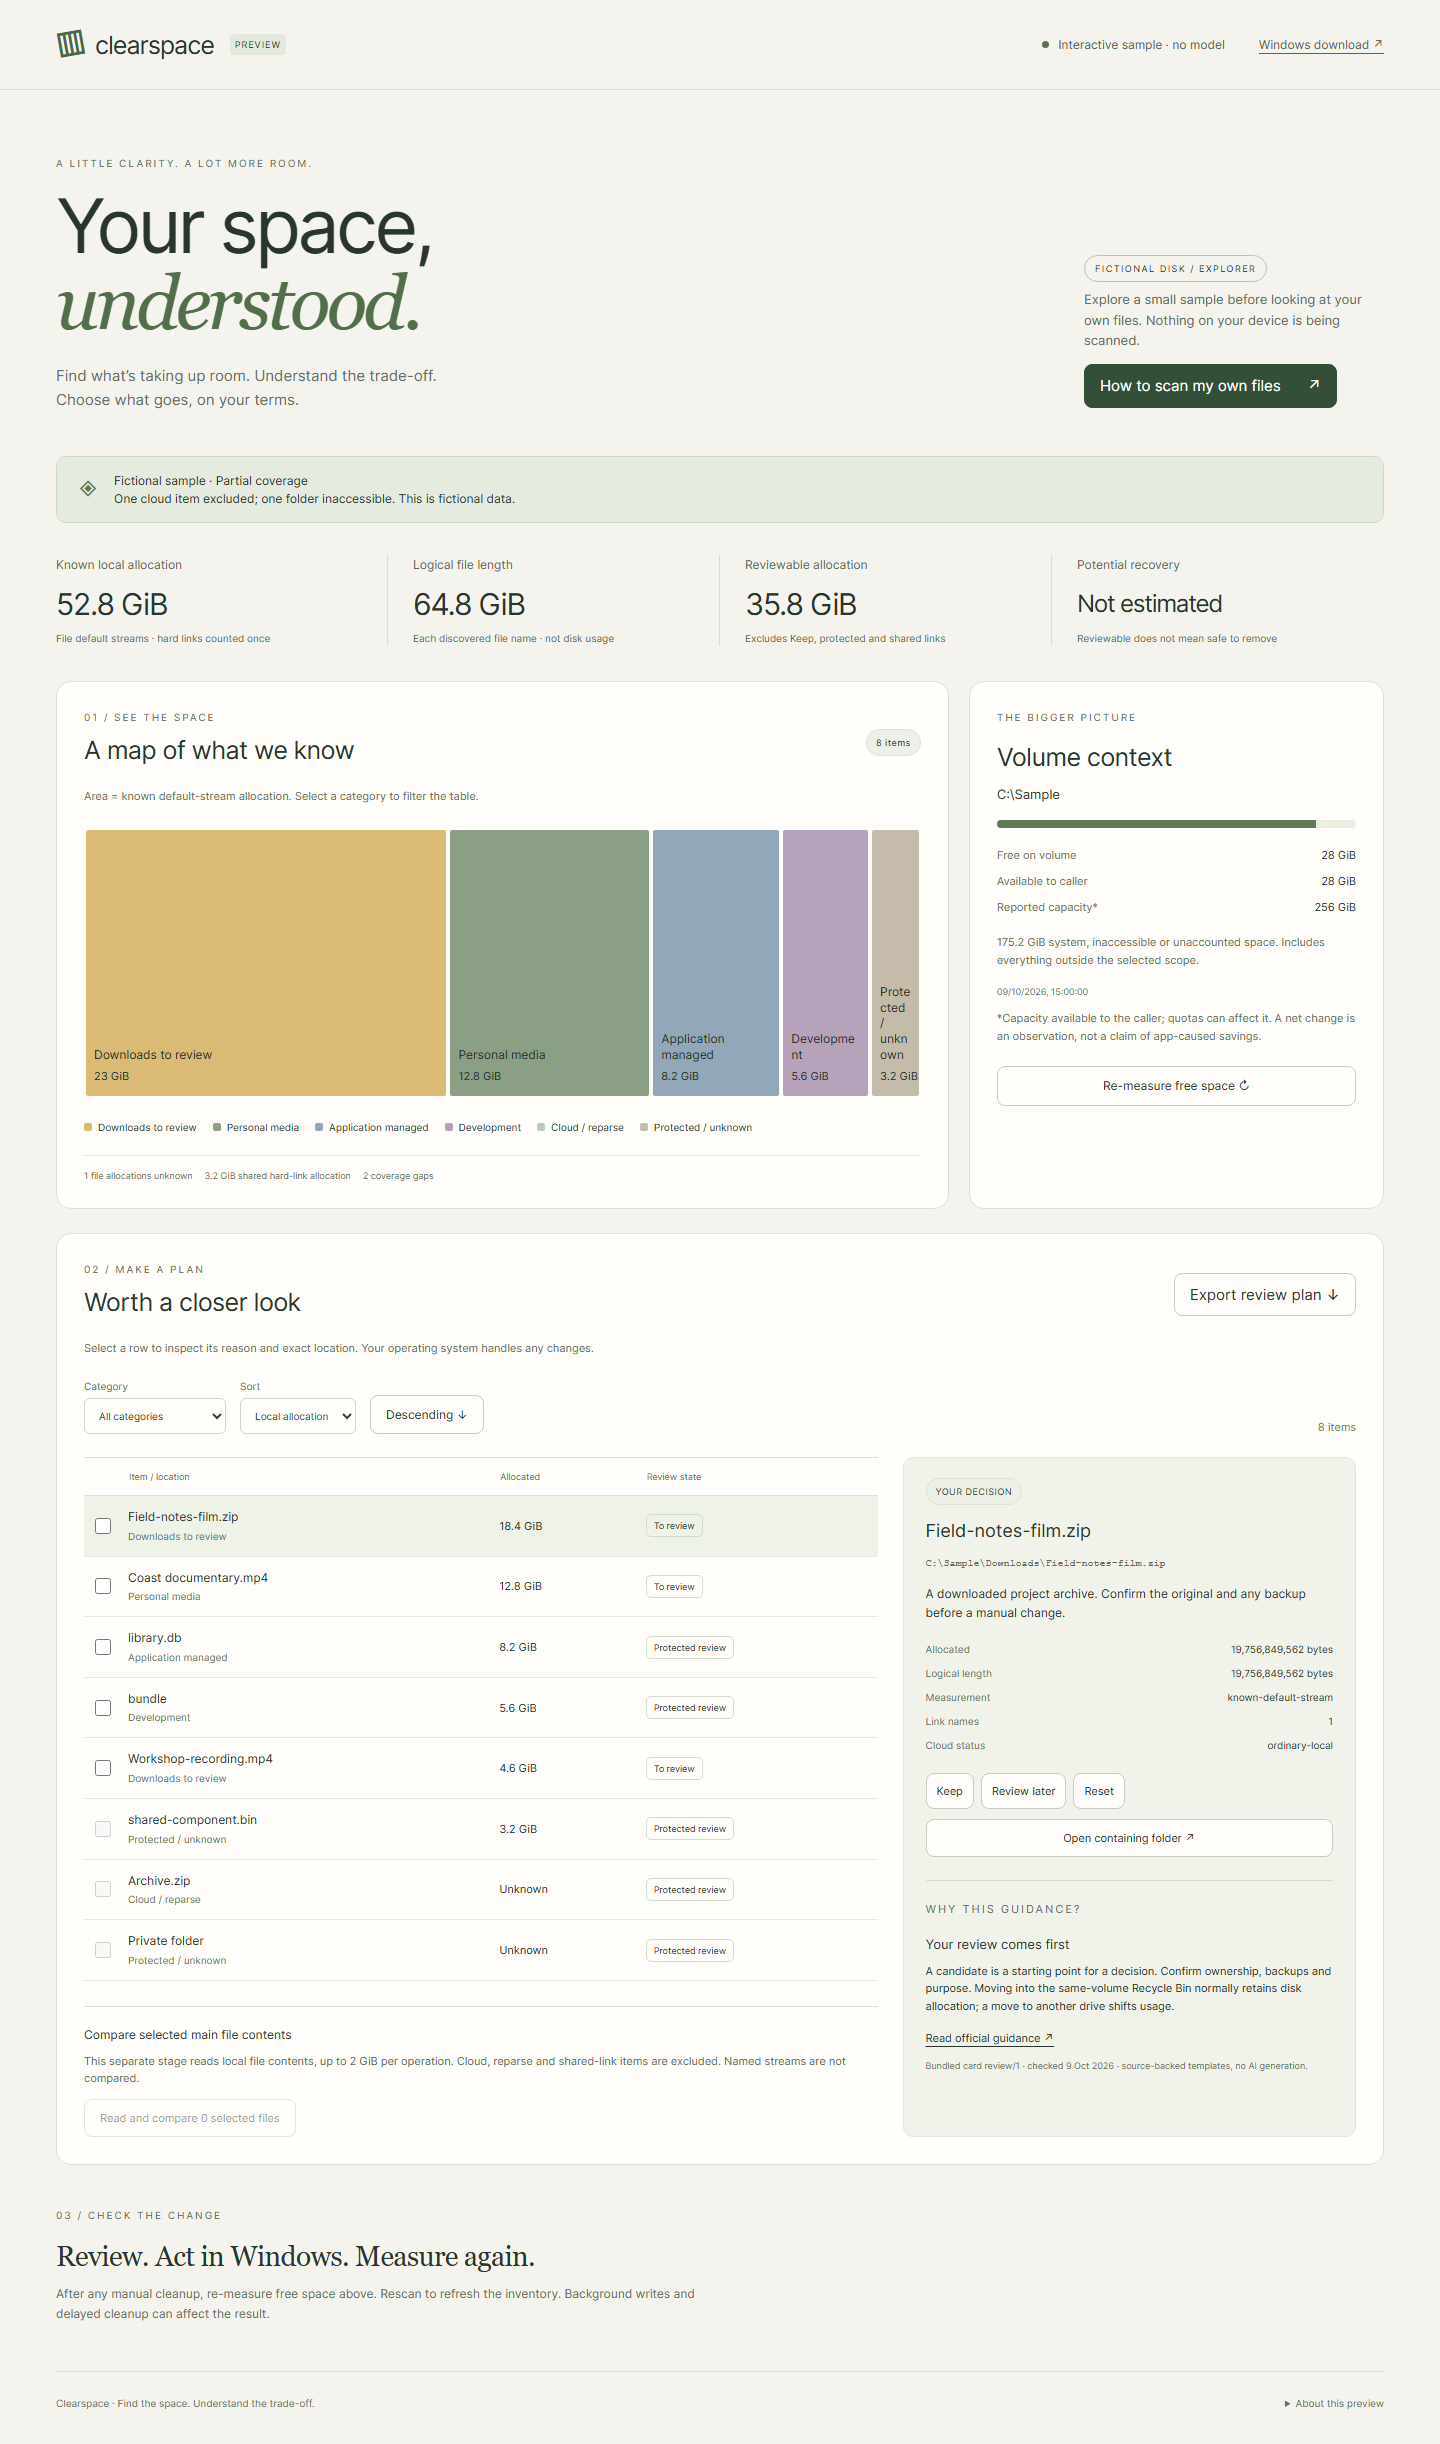Open the Category dropdown
The image size is (1440, 2444).
click(155, 1416)
